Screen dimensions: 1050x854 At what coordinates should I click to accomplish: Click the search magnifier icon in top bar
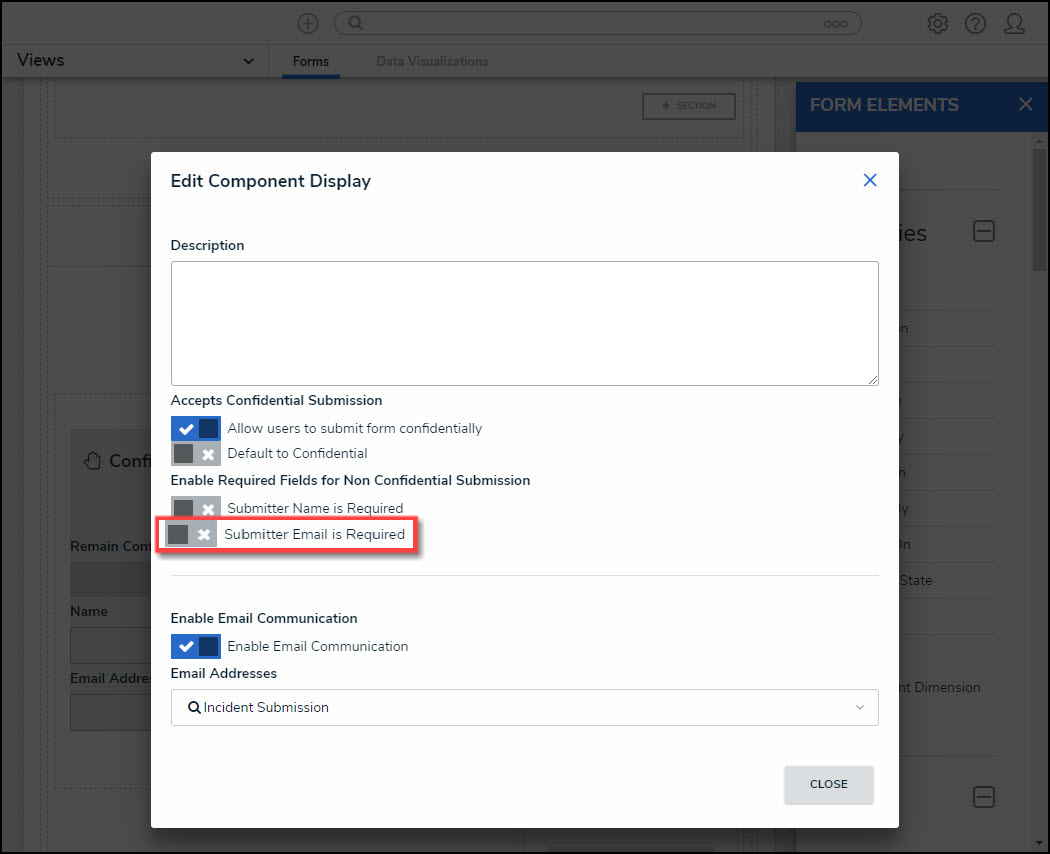point(355,23)
